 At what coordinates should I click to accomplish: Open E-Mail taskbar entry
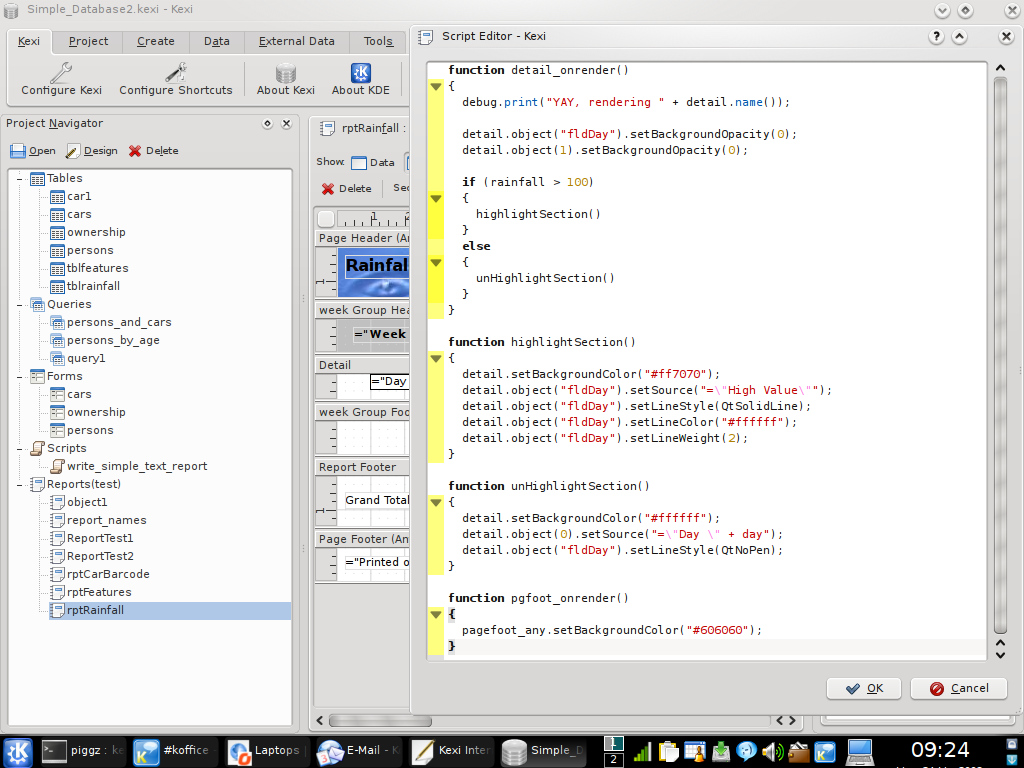[x=359, y=751]
